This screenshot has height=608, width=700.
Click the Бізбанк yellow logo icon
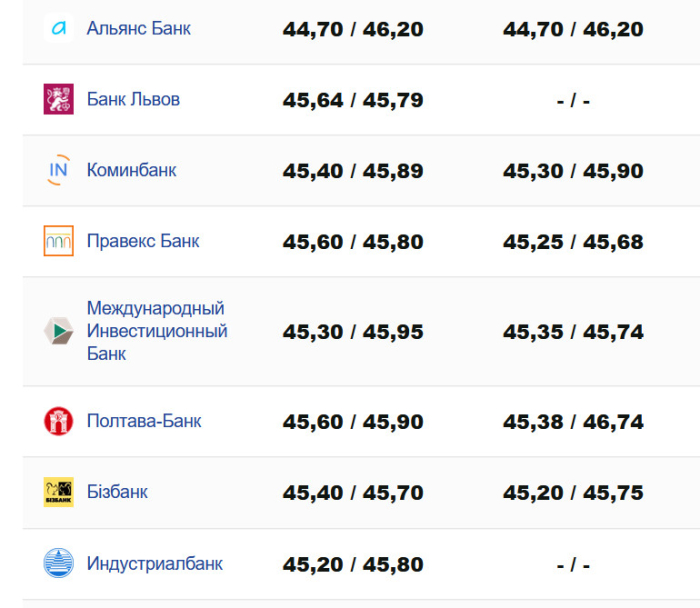[58, 492]
